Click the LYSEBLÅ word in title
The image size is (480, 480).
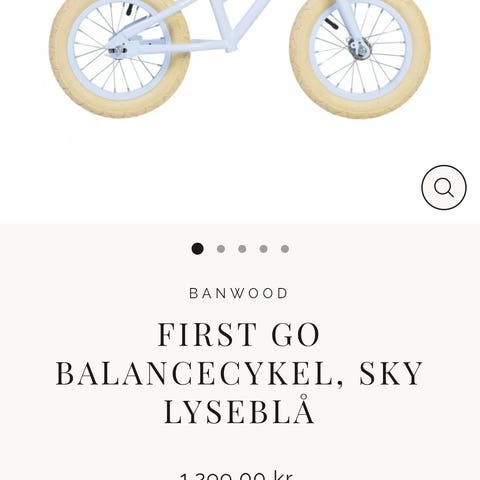coord(239,410)
